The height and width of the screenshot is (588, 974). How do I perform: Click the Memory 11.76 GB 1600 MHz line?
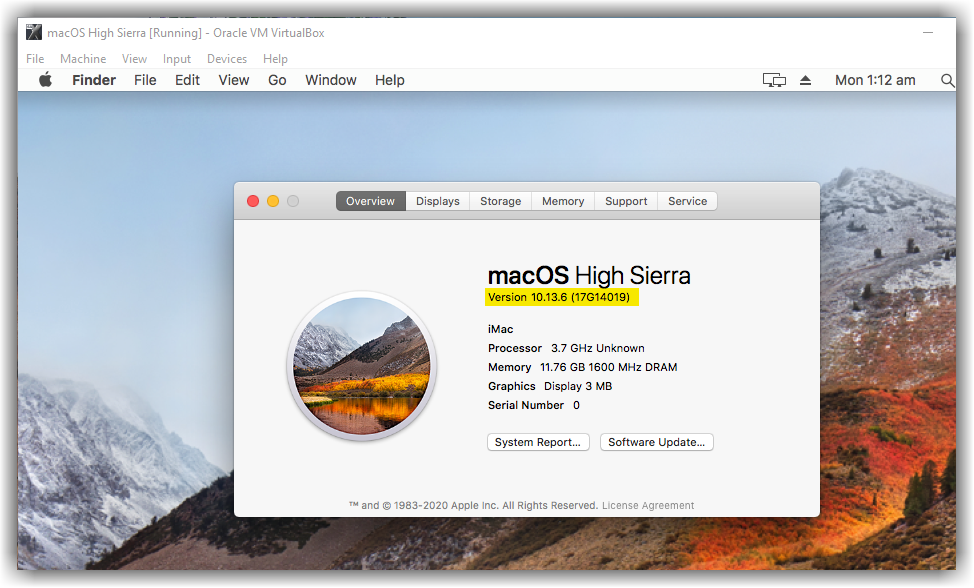[x=582, y=367]
